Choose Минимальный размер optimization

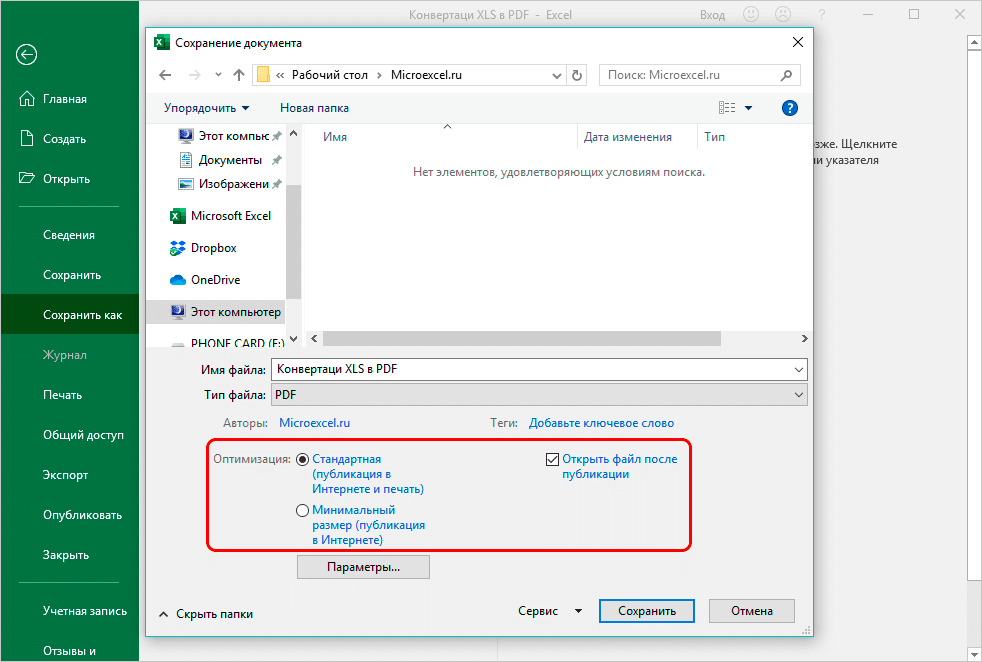click(x=302, y=510)
